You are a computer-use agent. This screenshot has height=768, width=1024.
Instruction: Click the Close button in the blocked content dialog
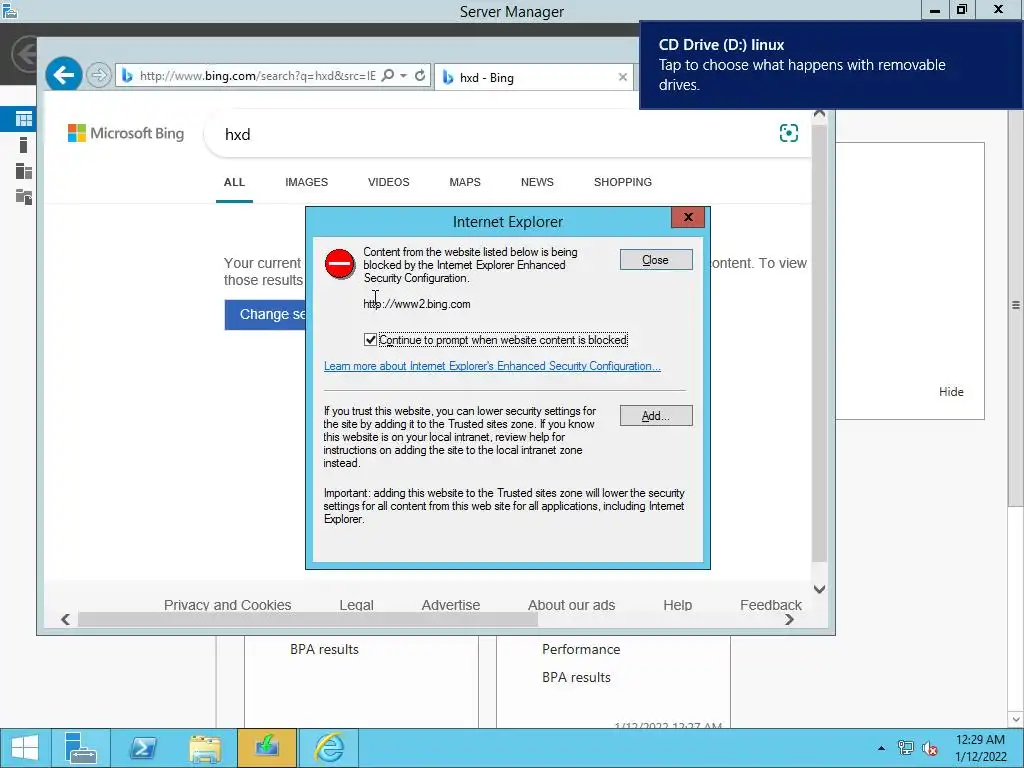pos(656,260)
